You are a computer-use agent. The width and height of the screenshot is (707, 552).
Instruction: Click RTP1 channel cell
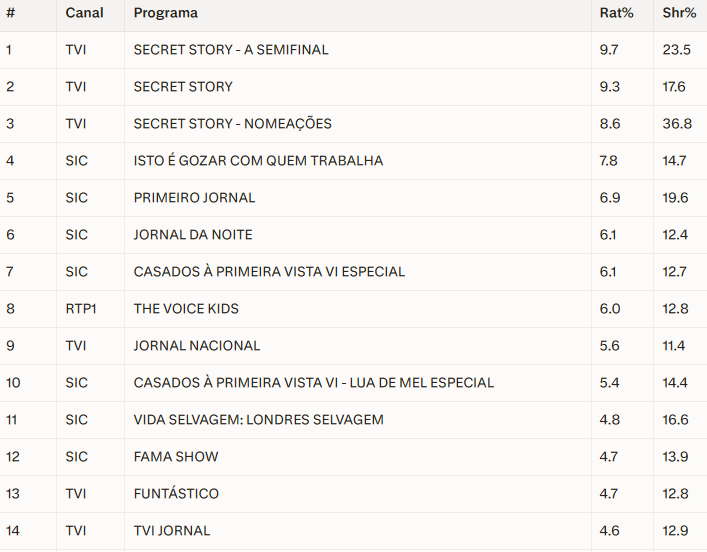(81, 309)
